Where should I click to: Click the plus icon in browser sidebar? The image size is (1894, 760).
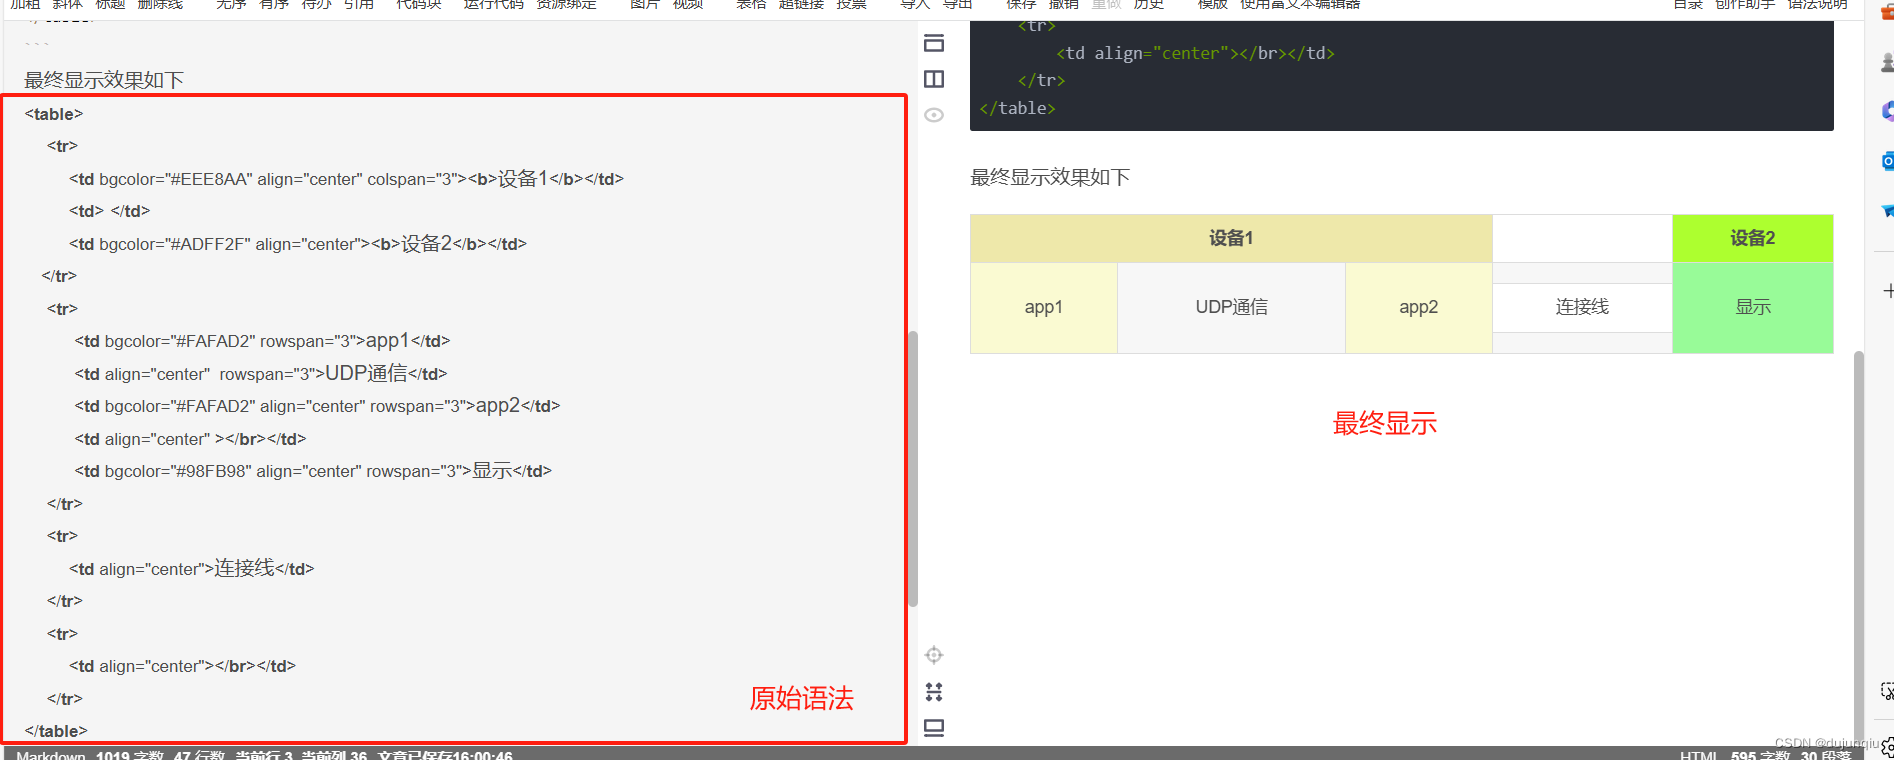(x=1888, y=291)
